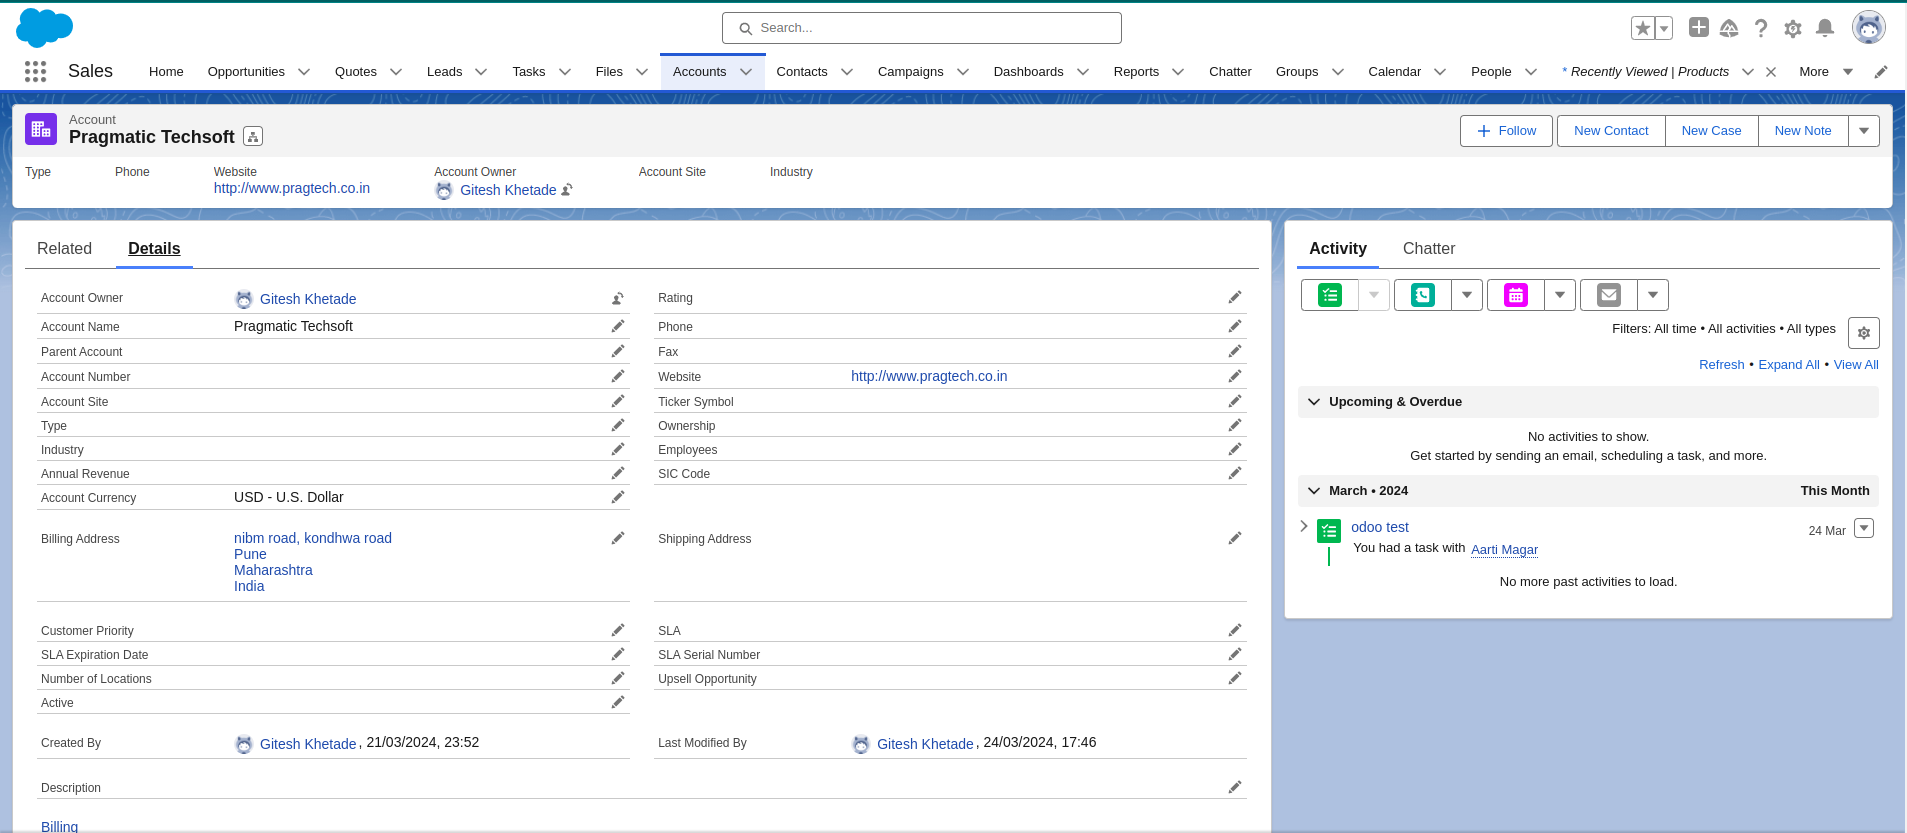
Task: Open the Contacts nav item
Action: point(802,72)
